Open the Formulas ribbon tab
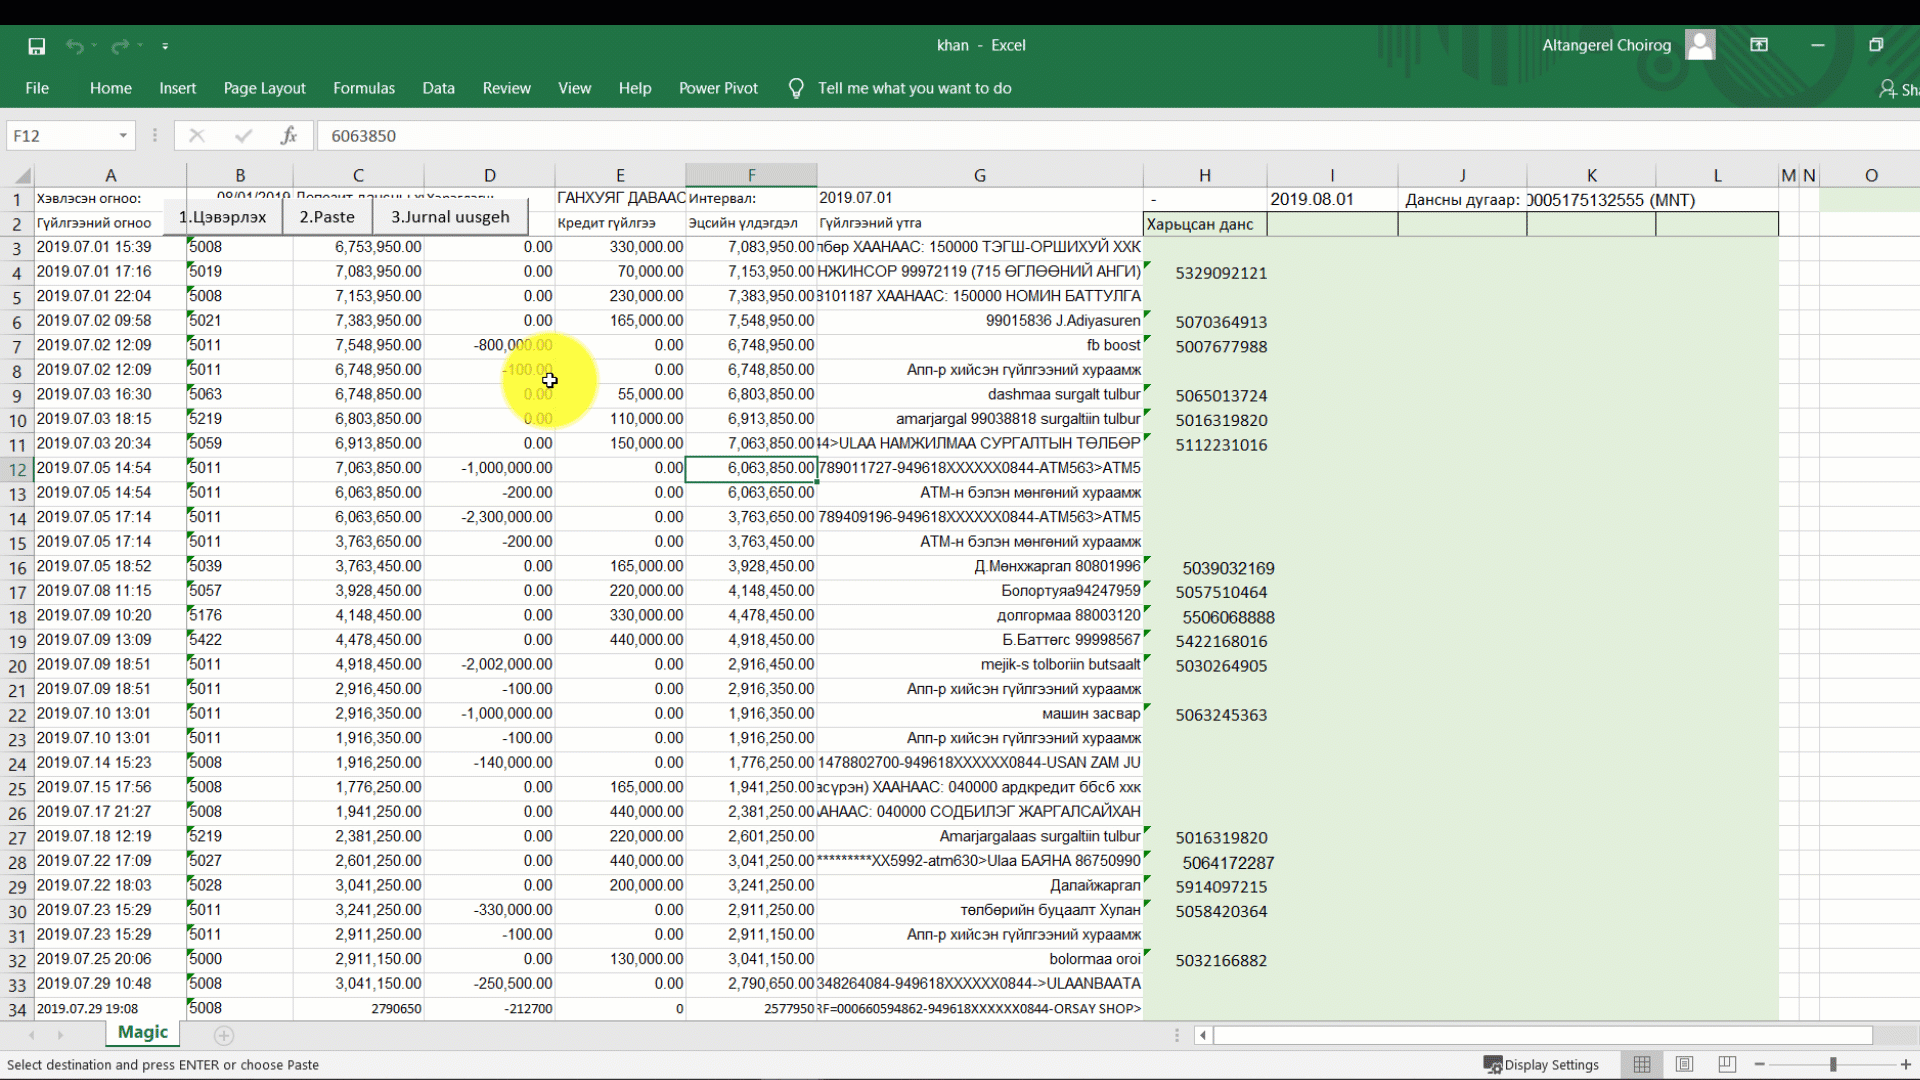The height and width of the screenshot is (1080, 1920). [x=364, y=88]
